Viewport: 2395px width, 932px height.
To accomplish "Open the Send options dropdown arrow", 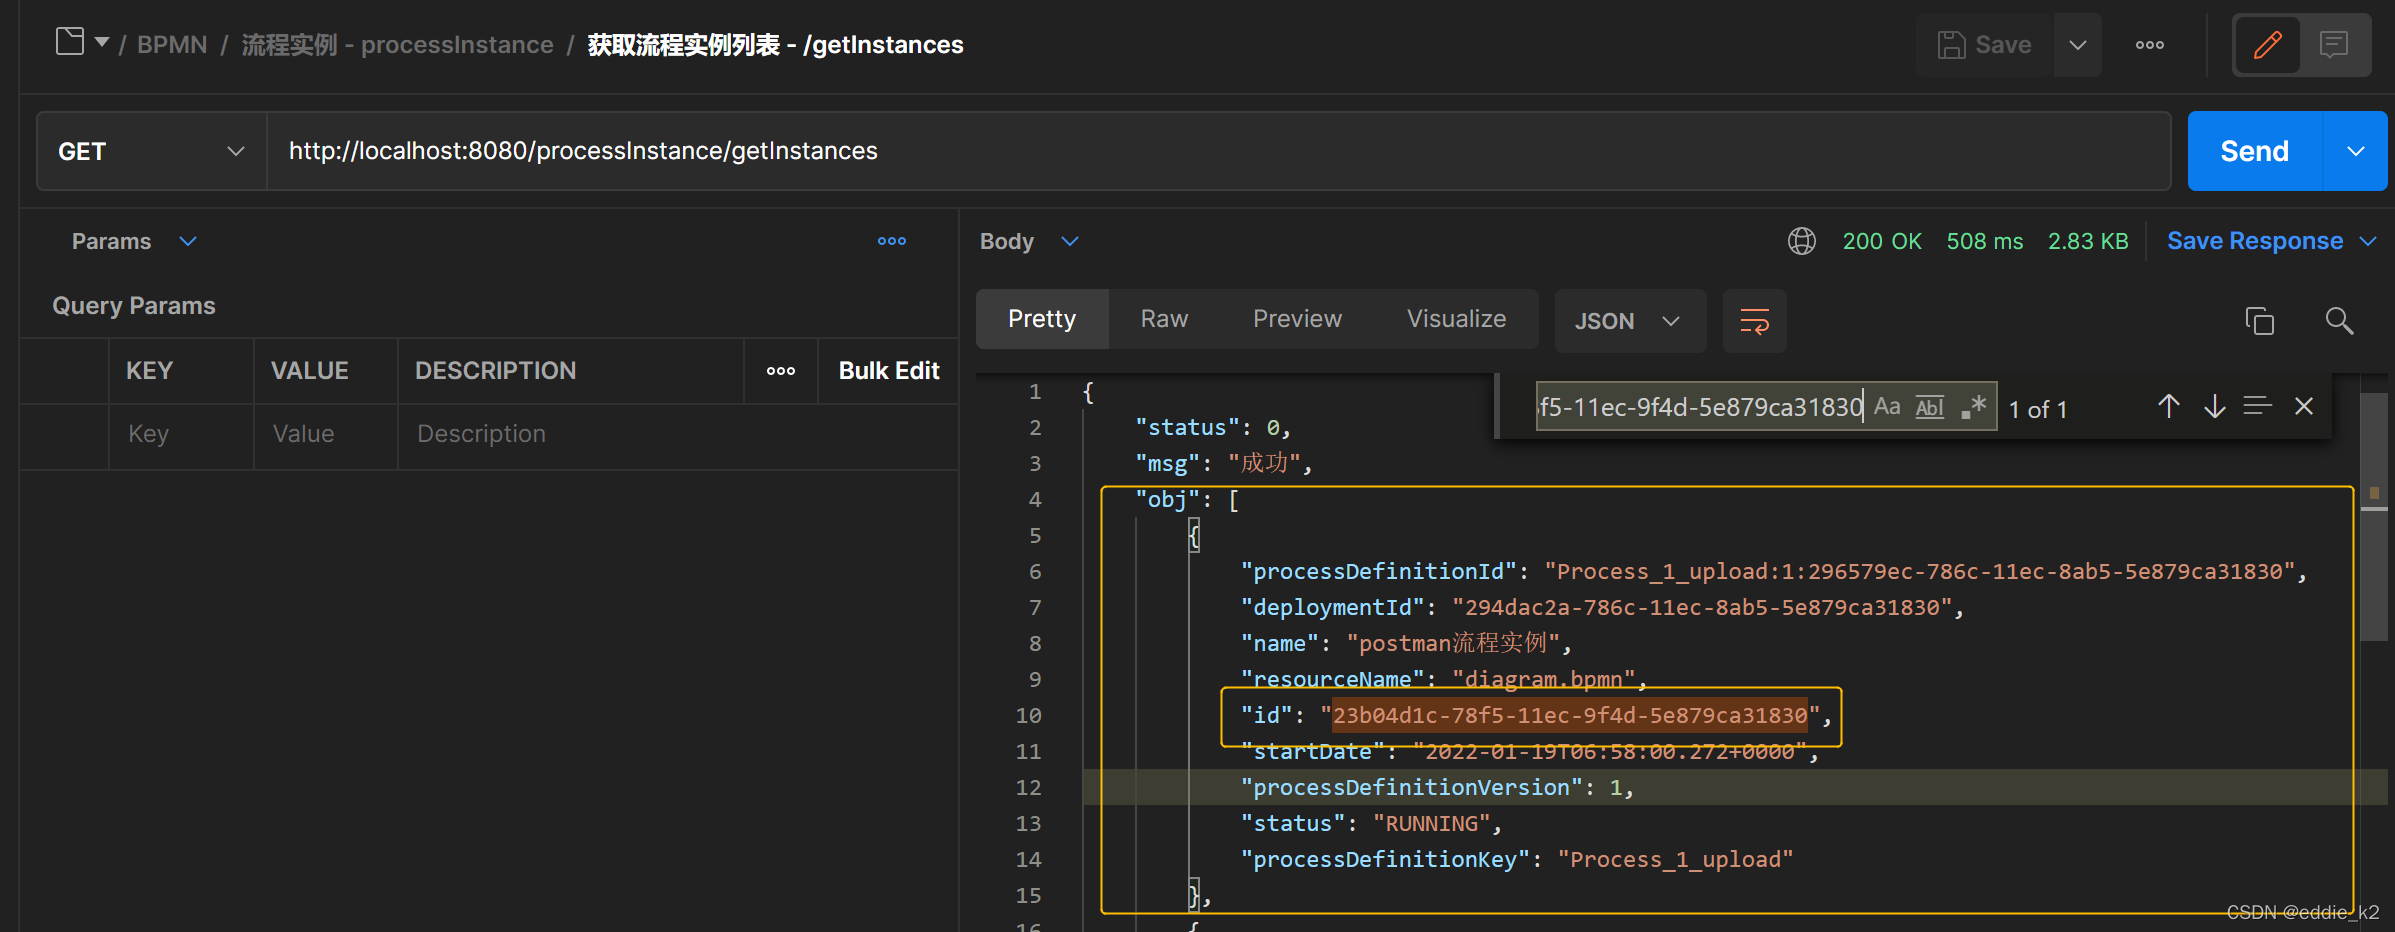I will pos(2355,151).
